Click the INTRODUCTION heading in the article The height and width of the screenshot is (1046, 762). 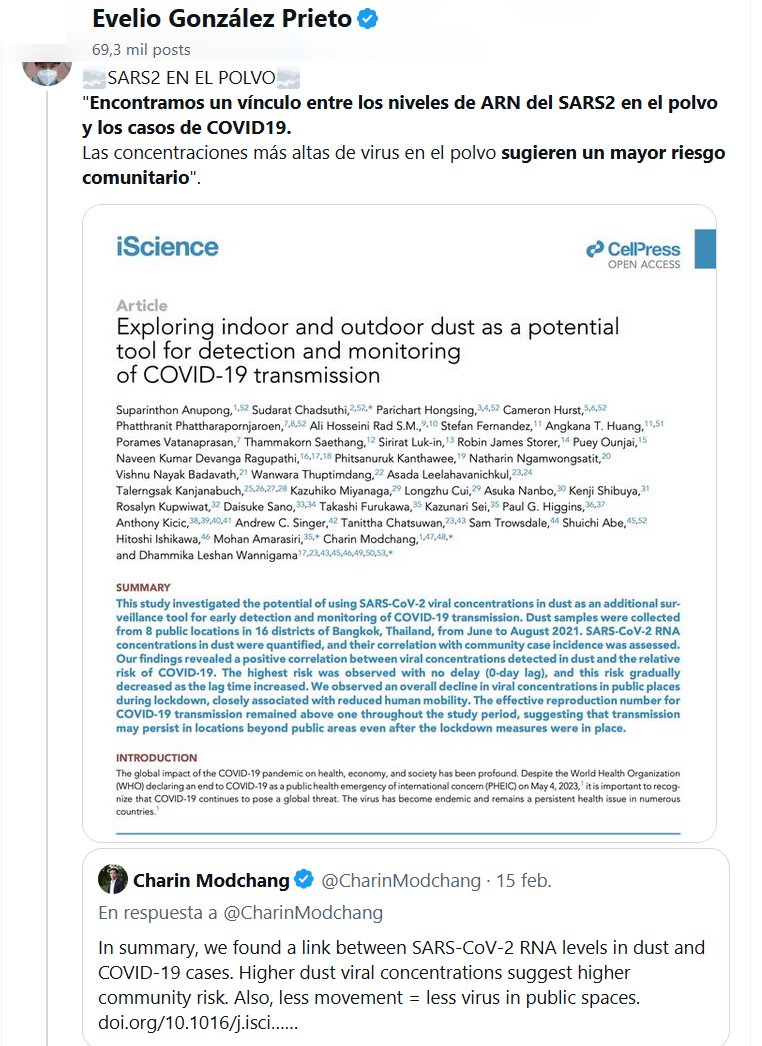[x=157, y=758]
